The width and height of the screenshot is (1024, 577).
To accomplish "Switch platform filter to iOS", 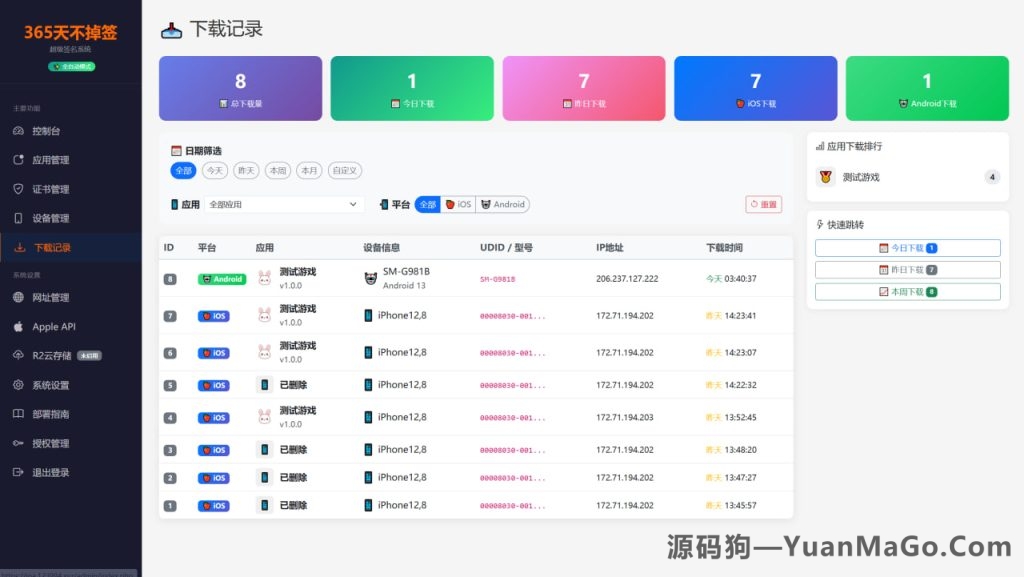I will click(459, 204).
